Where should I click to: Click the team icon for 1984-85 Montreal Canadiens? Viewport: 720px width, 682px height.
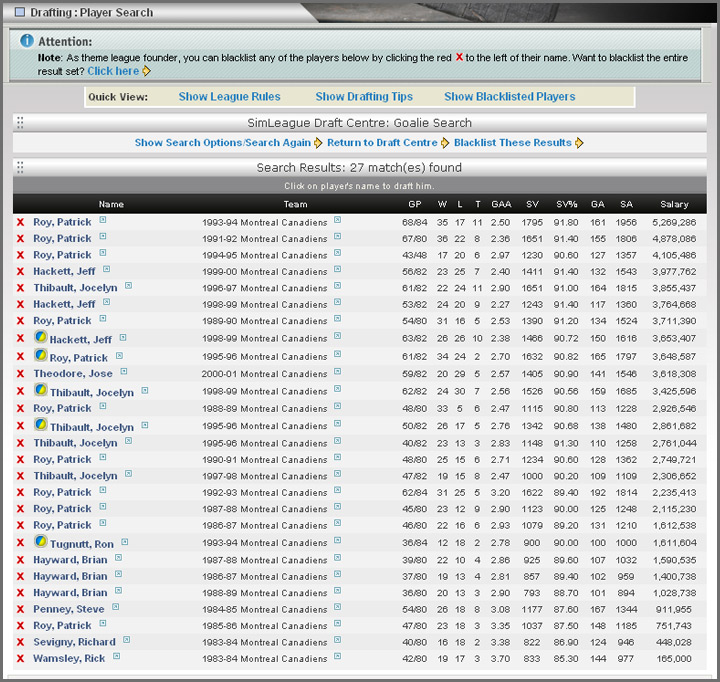(337, 608)
